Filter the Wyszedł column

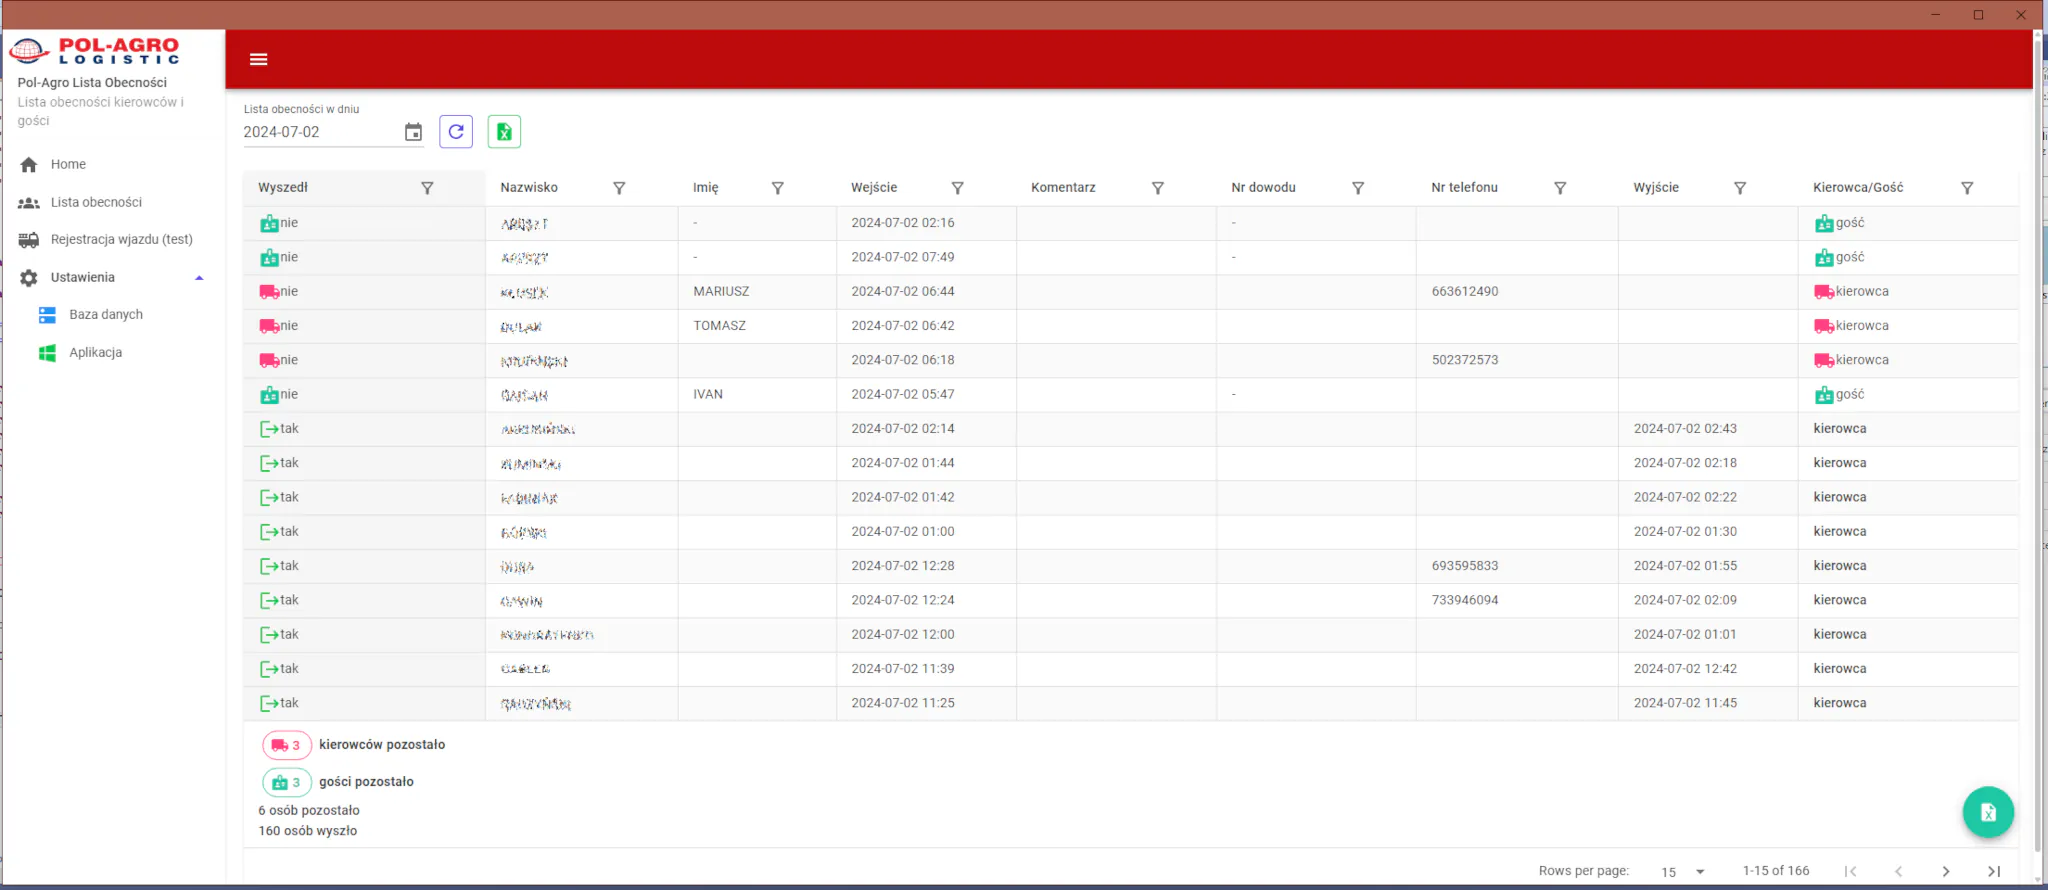427,188
